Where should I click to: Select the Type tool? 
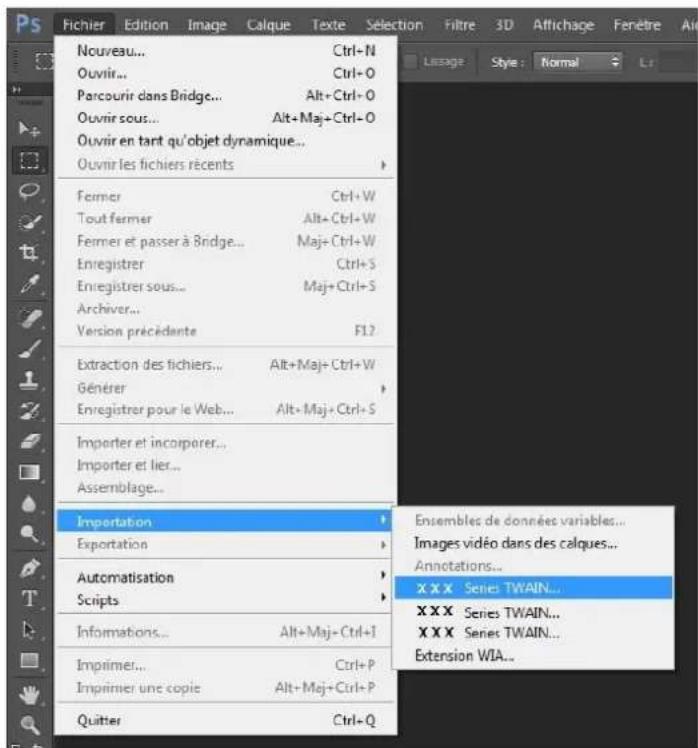(29, 598)
